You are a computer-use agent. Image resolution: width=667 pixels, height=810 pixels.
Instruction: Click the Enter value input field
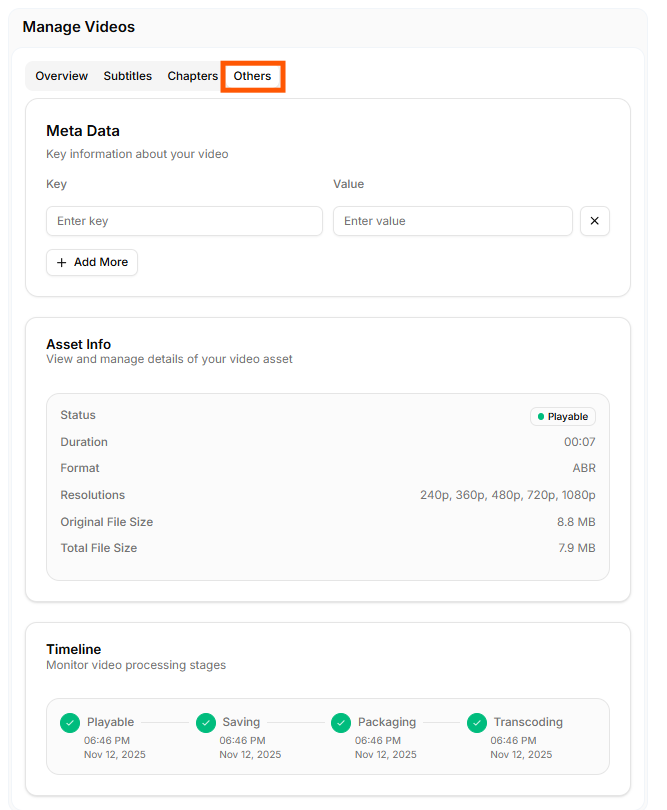point(452,221)
